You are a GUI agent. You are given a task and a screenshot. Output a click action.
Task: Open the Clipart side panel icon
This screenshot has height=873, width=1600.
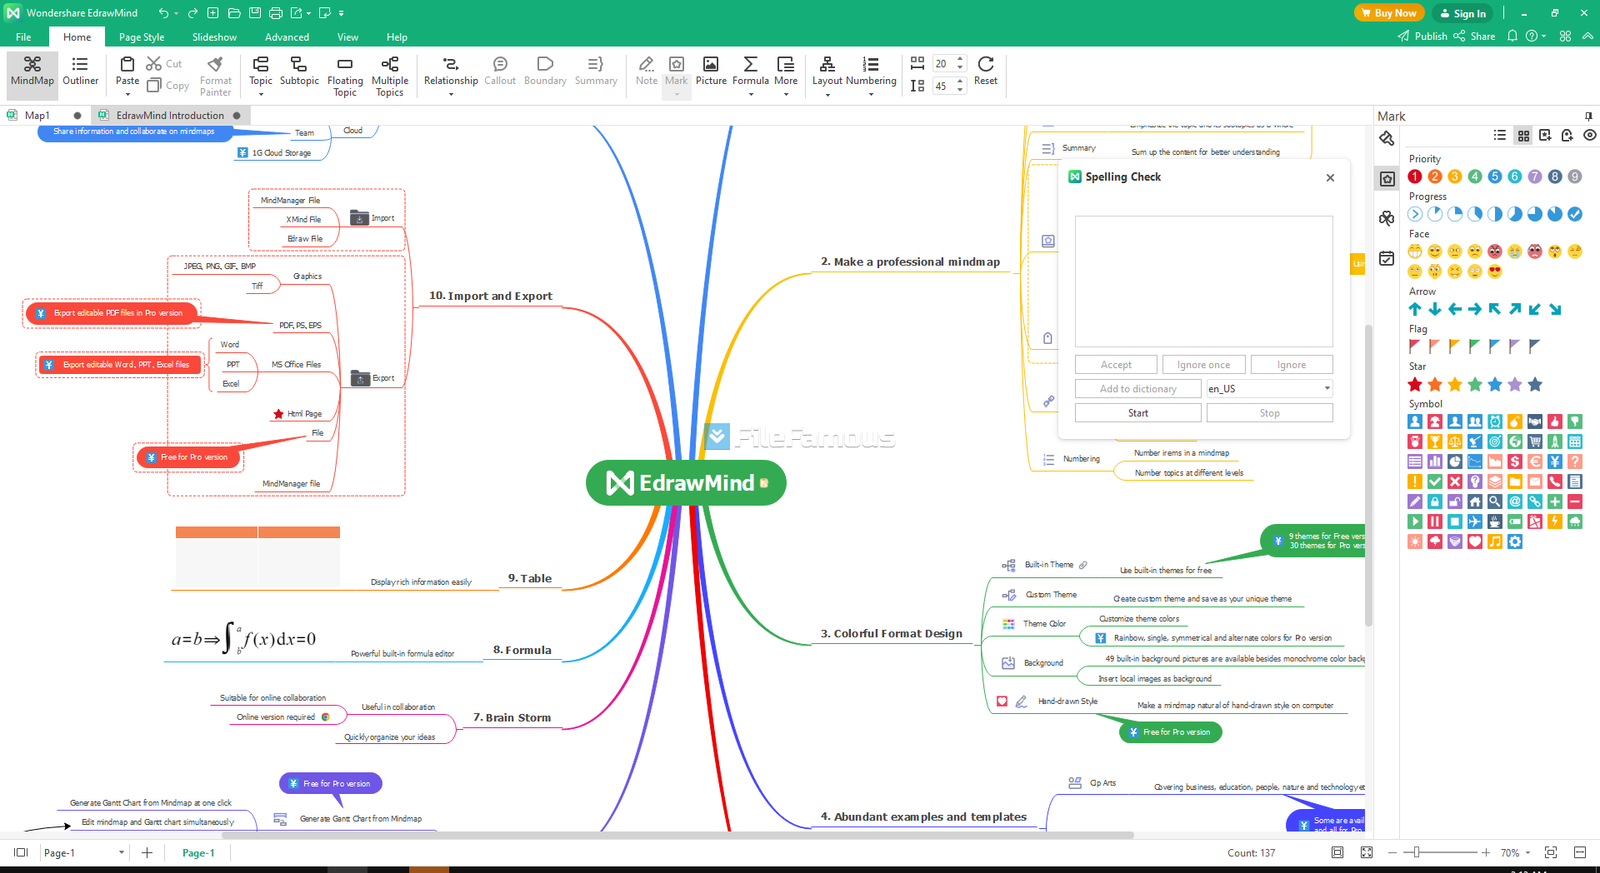tap(1387, 218)
